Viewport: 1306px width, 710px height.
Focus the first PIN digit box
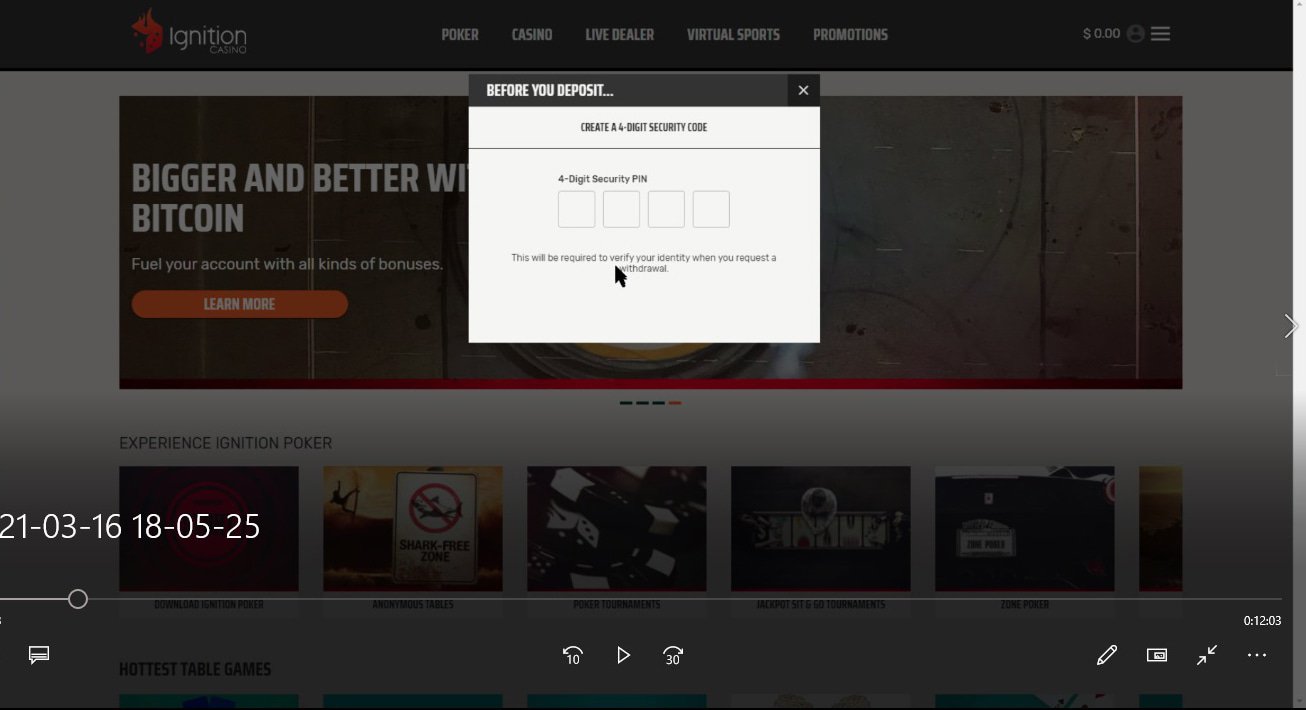tap(577, 209)
